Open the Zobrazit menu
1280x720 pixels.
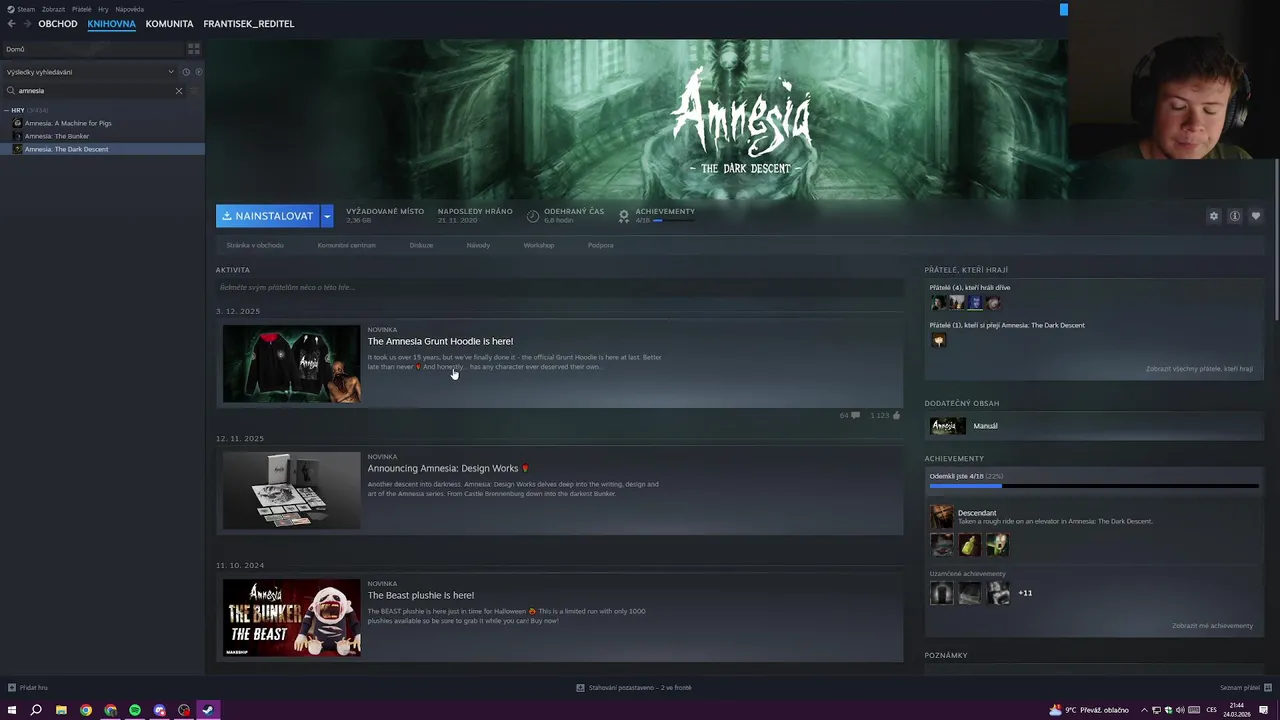[x=53, y=9]
